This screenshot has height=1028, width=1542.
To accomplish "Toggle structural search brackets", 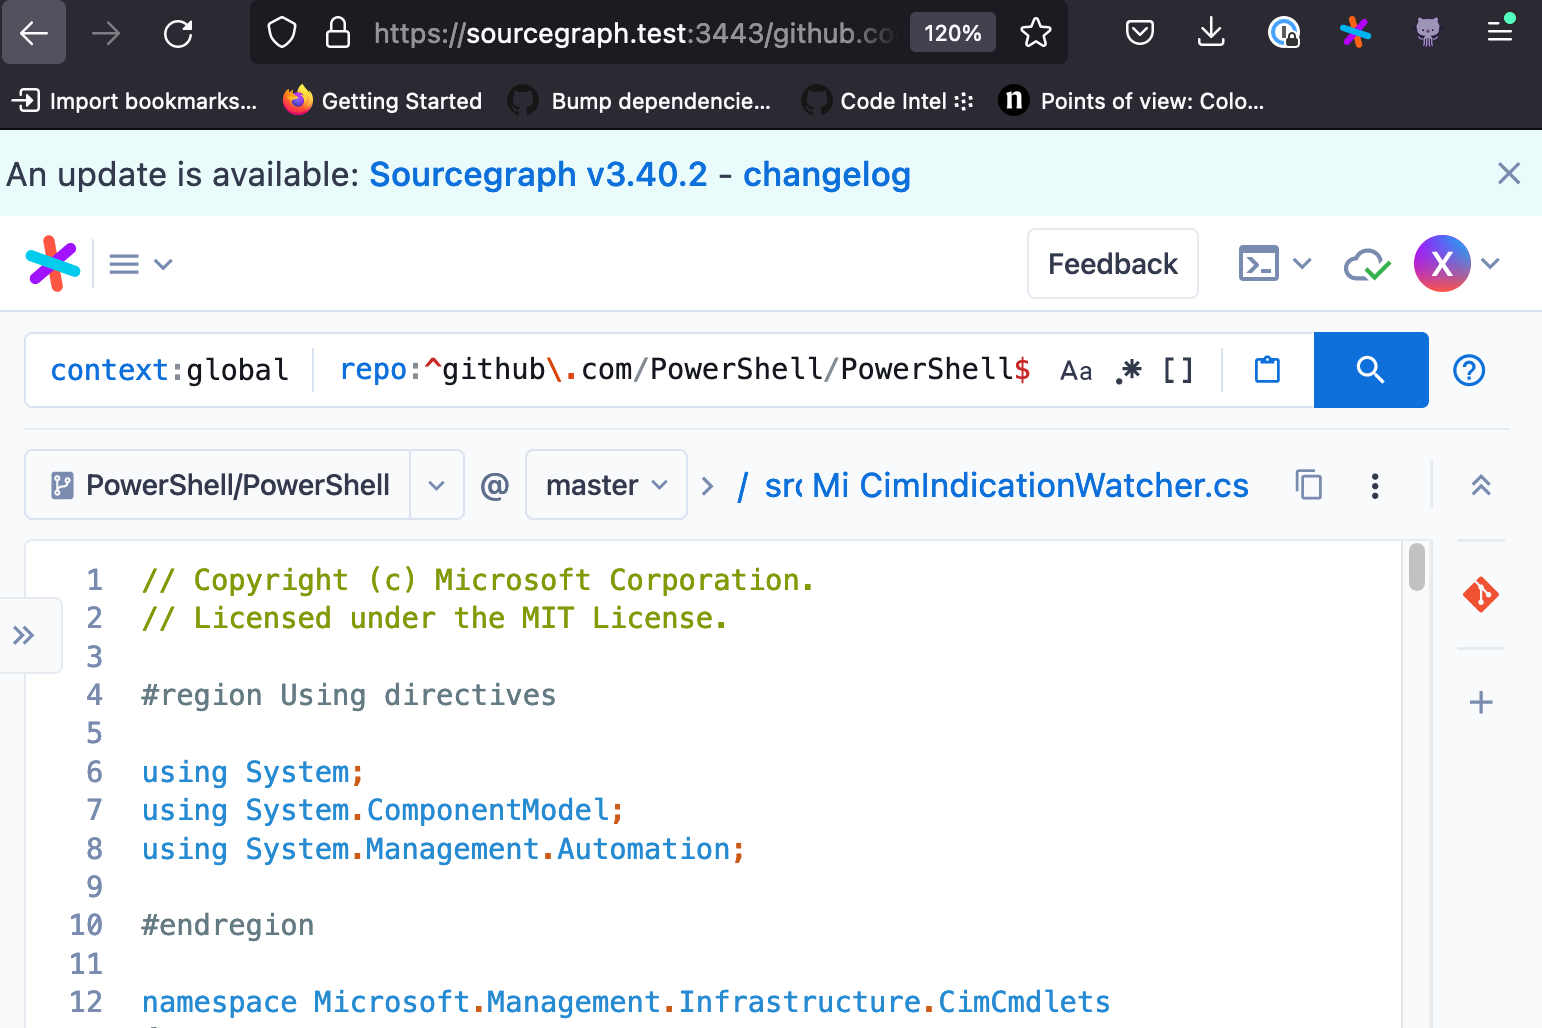I will (1178, 371).
